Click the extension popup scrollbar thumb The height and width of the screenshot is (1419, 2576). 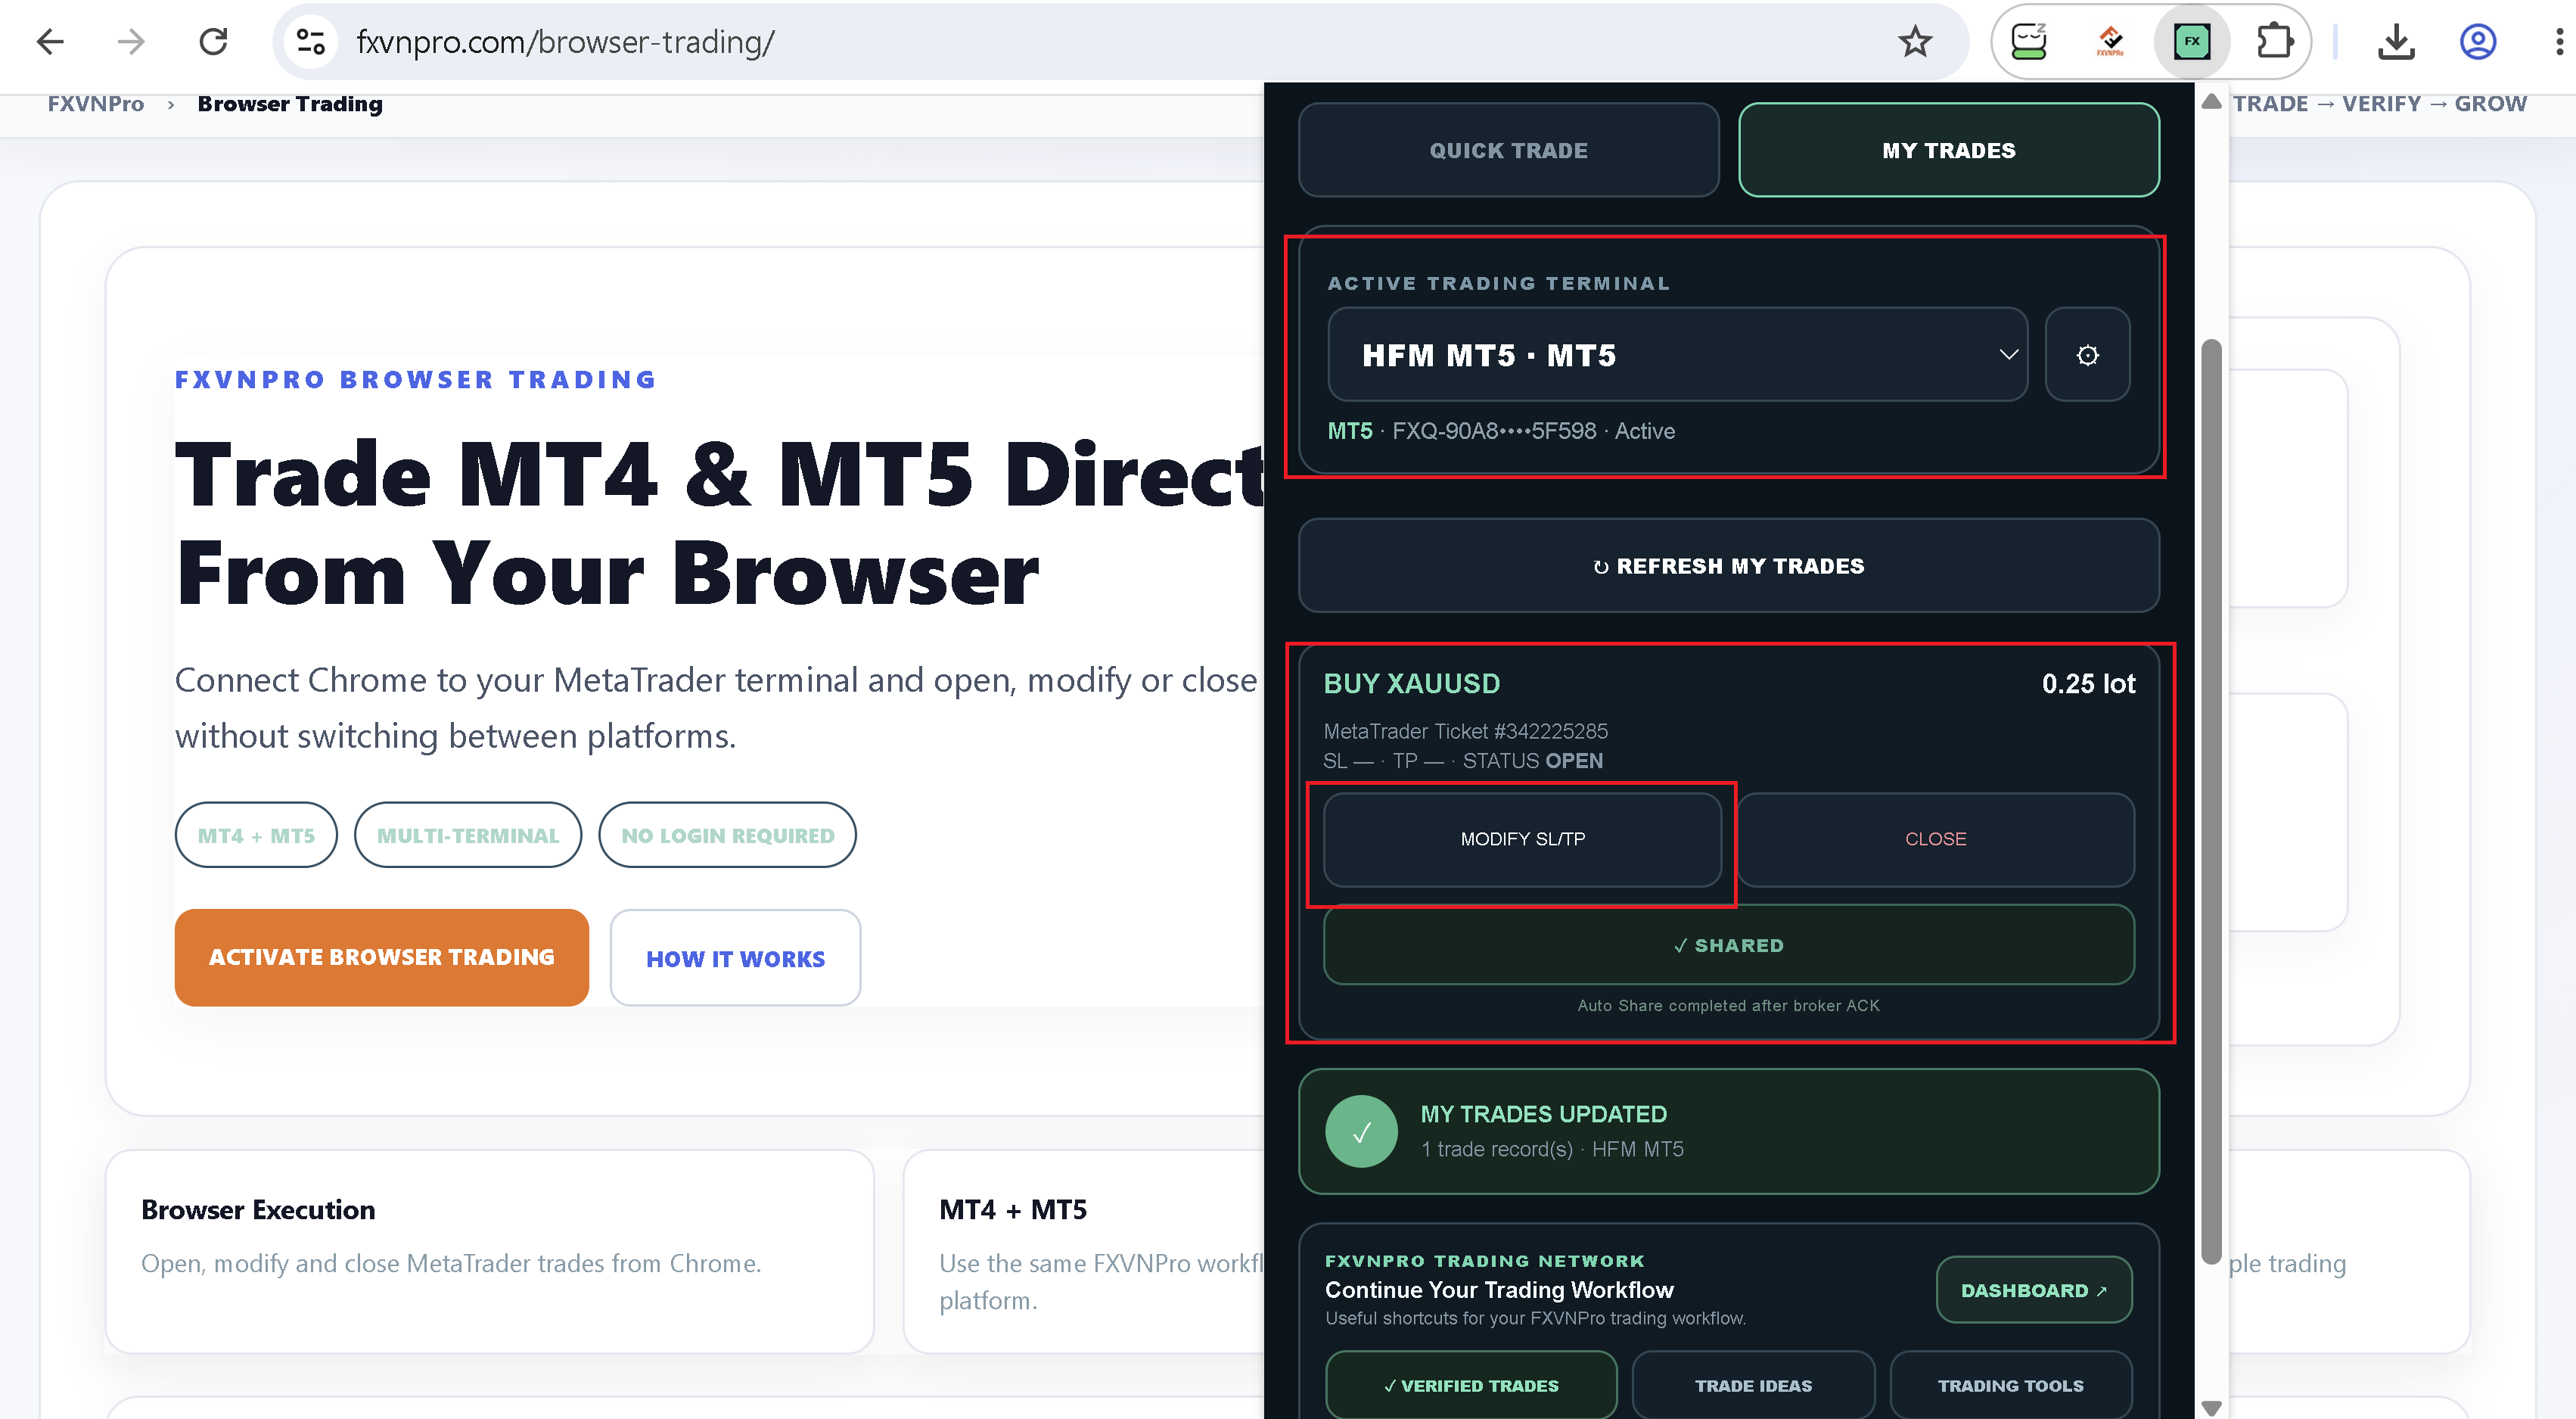2212,802
